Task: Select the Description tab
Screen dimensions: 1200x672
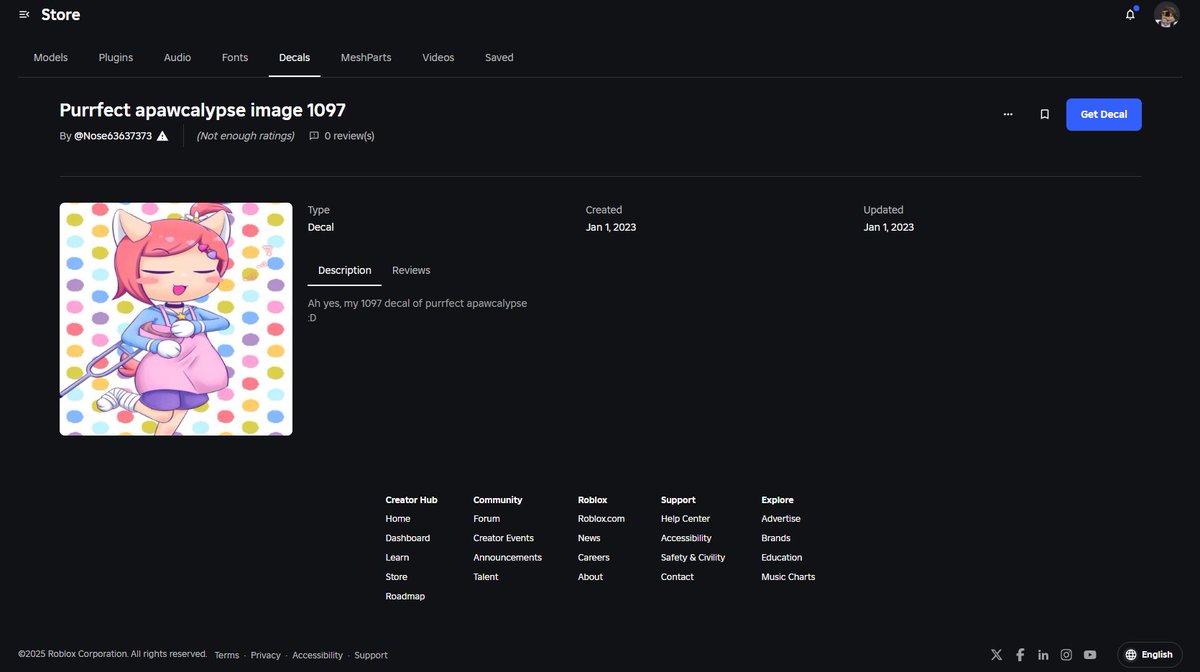Action: point(345,270)
